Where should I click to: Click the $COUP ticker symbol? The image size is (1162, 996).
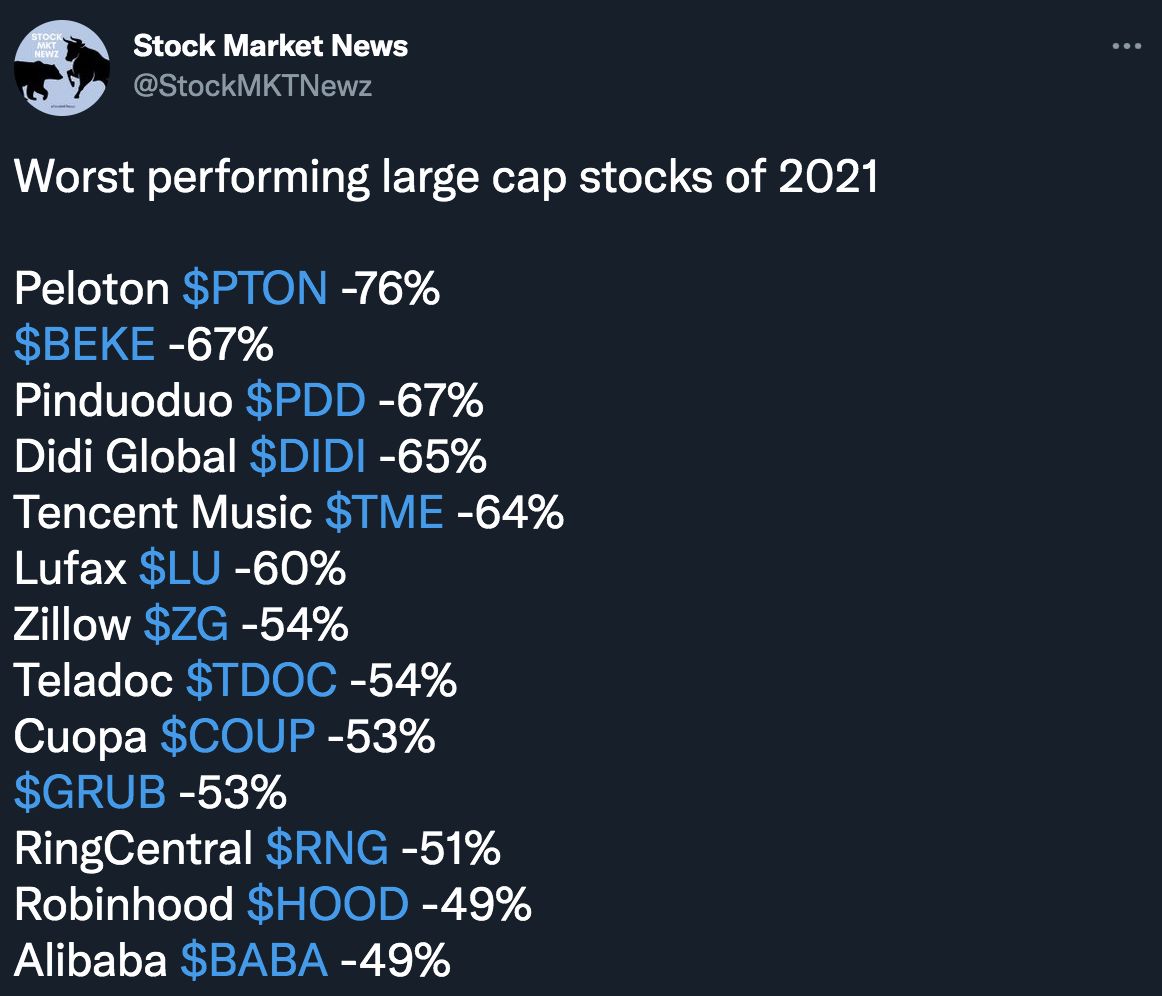238,737
